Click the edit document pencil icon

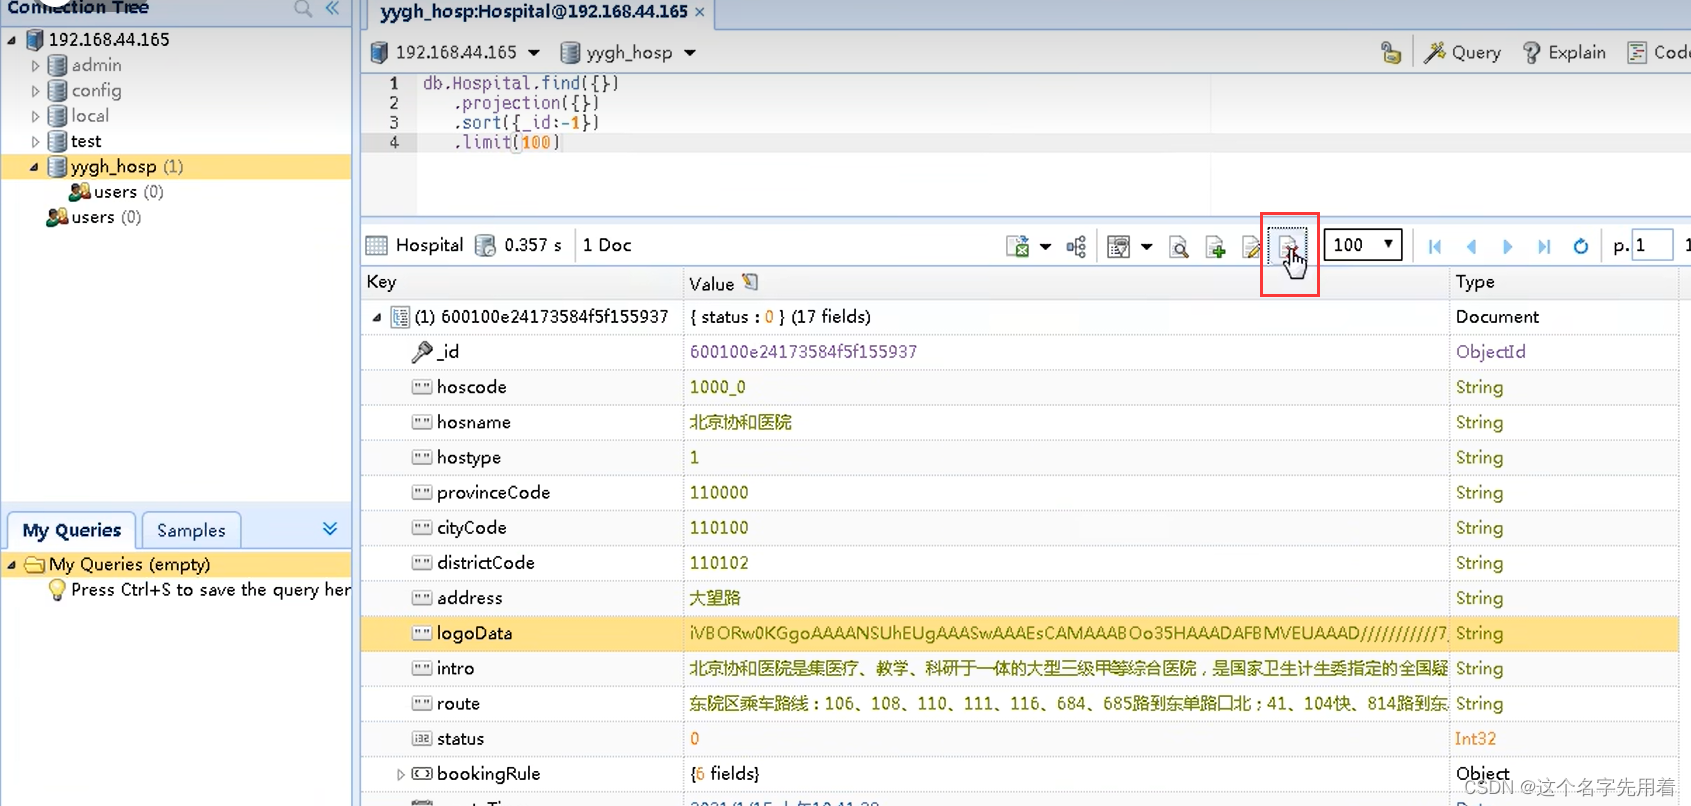[1250, 246]
